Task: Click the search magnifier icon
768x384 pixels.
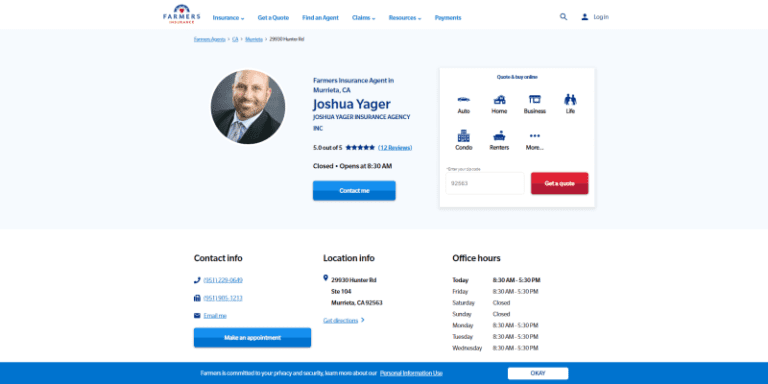Action: (563, 17)
